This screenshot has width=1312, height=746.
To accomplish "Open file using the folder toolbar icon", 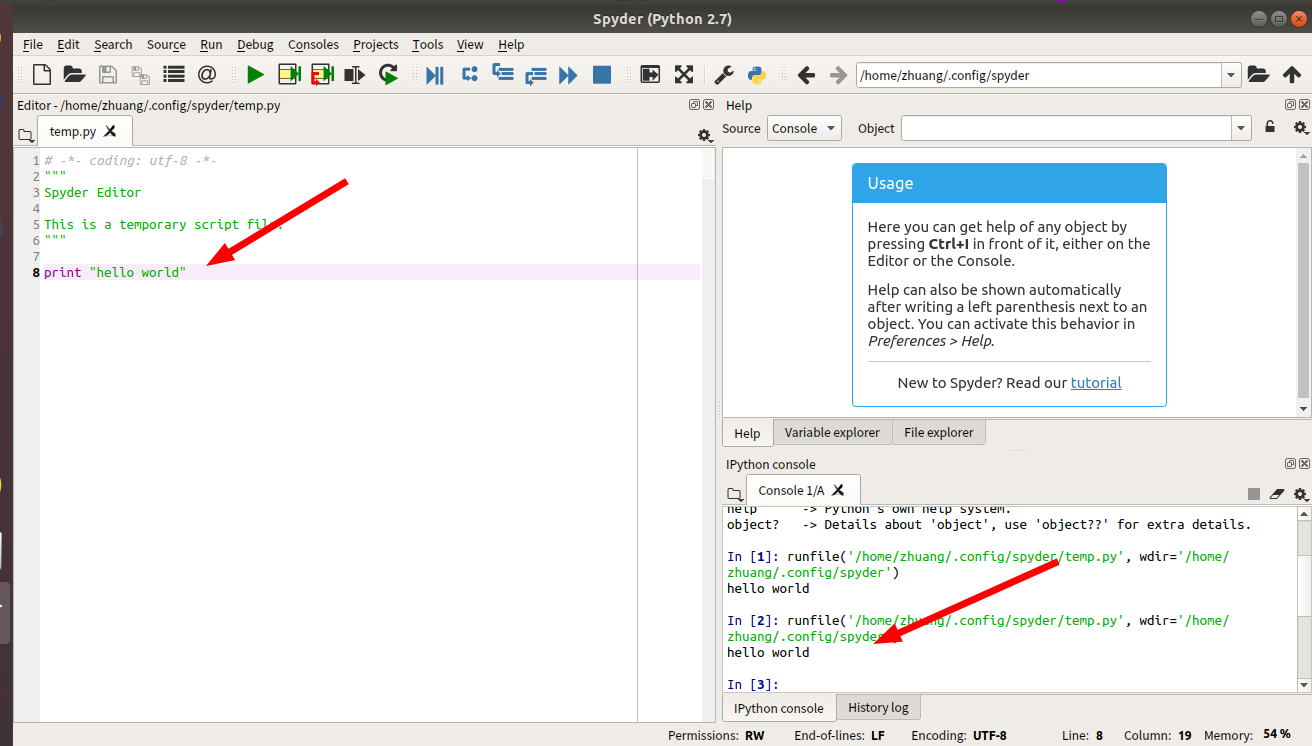I will click(74, 74).
